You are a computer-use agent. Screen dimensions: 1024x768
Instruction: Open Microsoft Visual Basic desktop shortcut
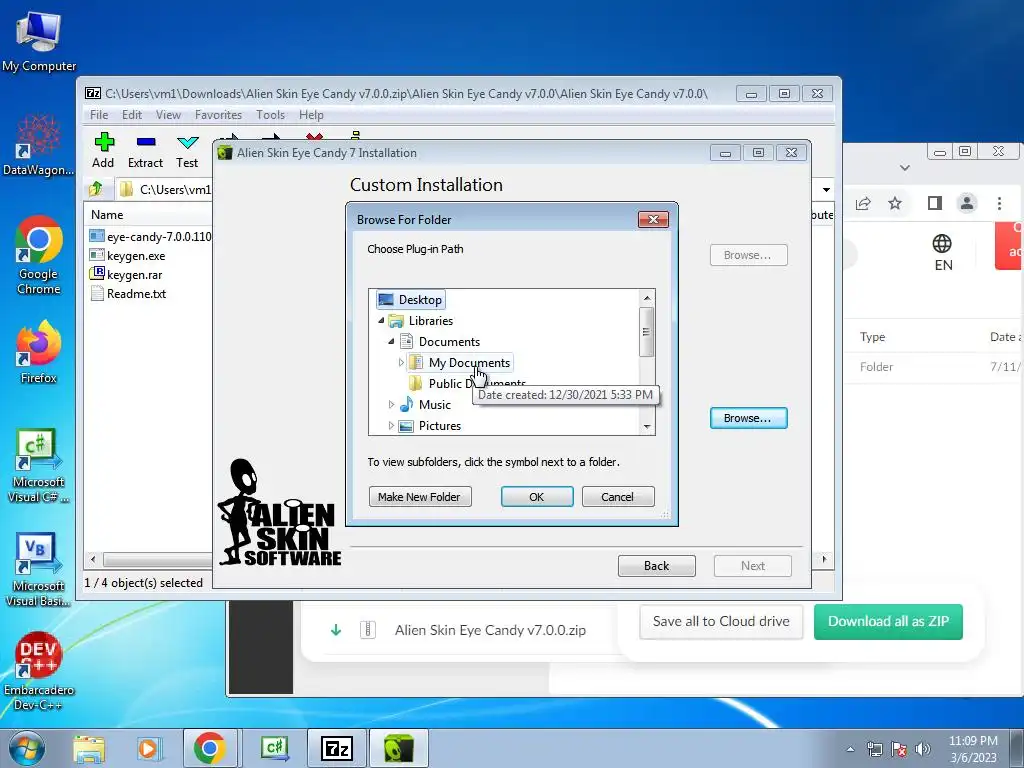[39, 569]
